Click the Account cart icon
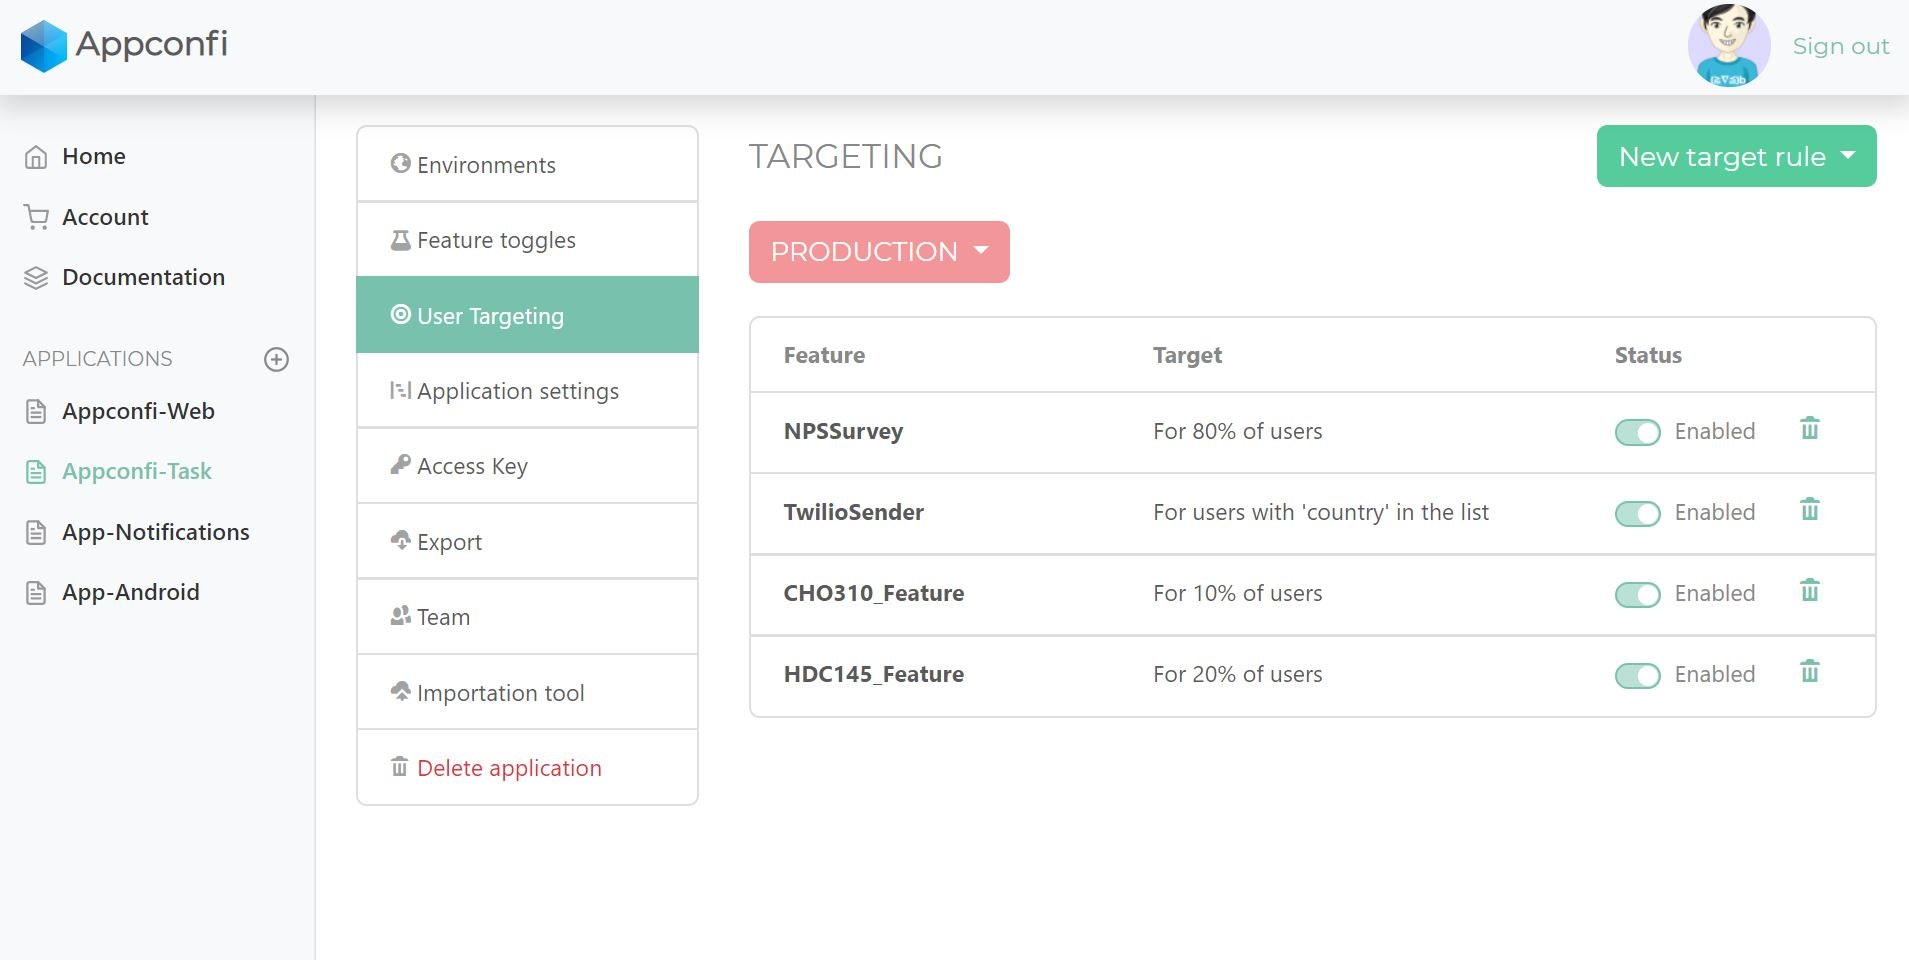Image resolution: width=1909 pixels, height=960 pixels. 36,217
